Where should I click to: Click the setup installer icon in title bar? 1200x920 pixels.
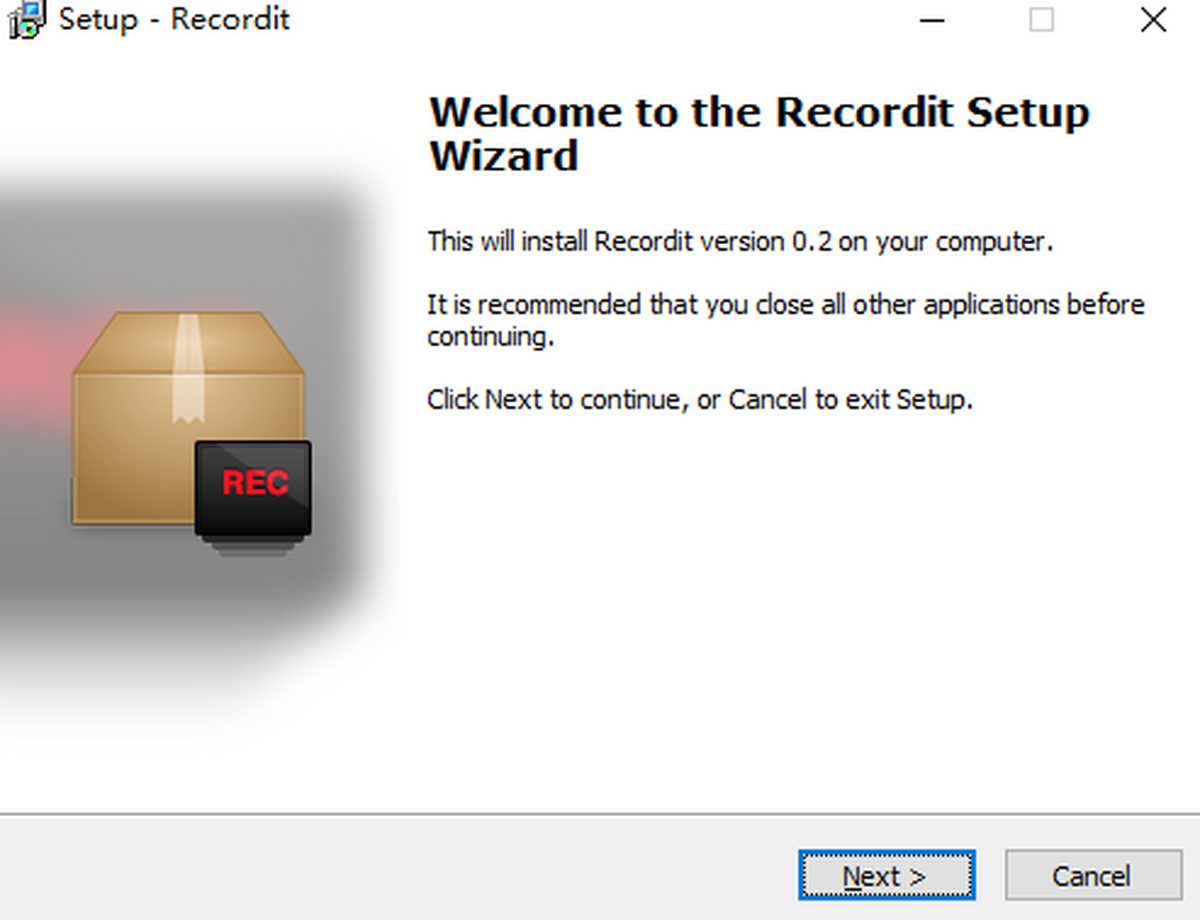pyautogui.click(x=24, y=20)
